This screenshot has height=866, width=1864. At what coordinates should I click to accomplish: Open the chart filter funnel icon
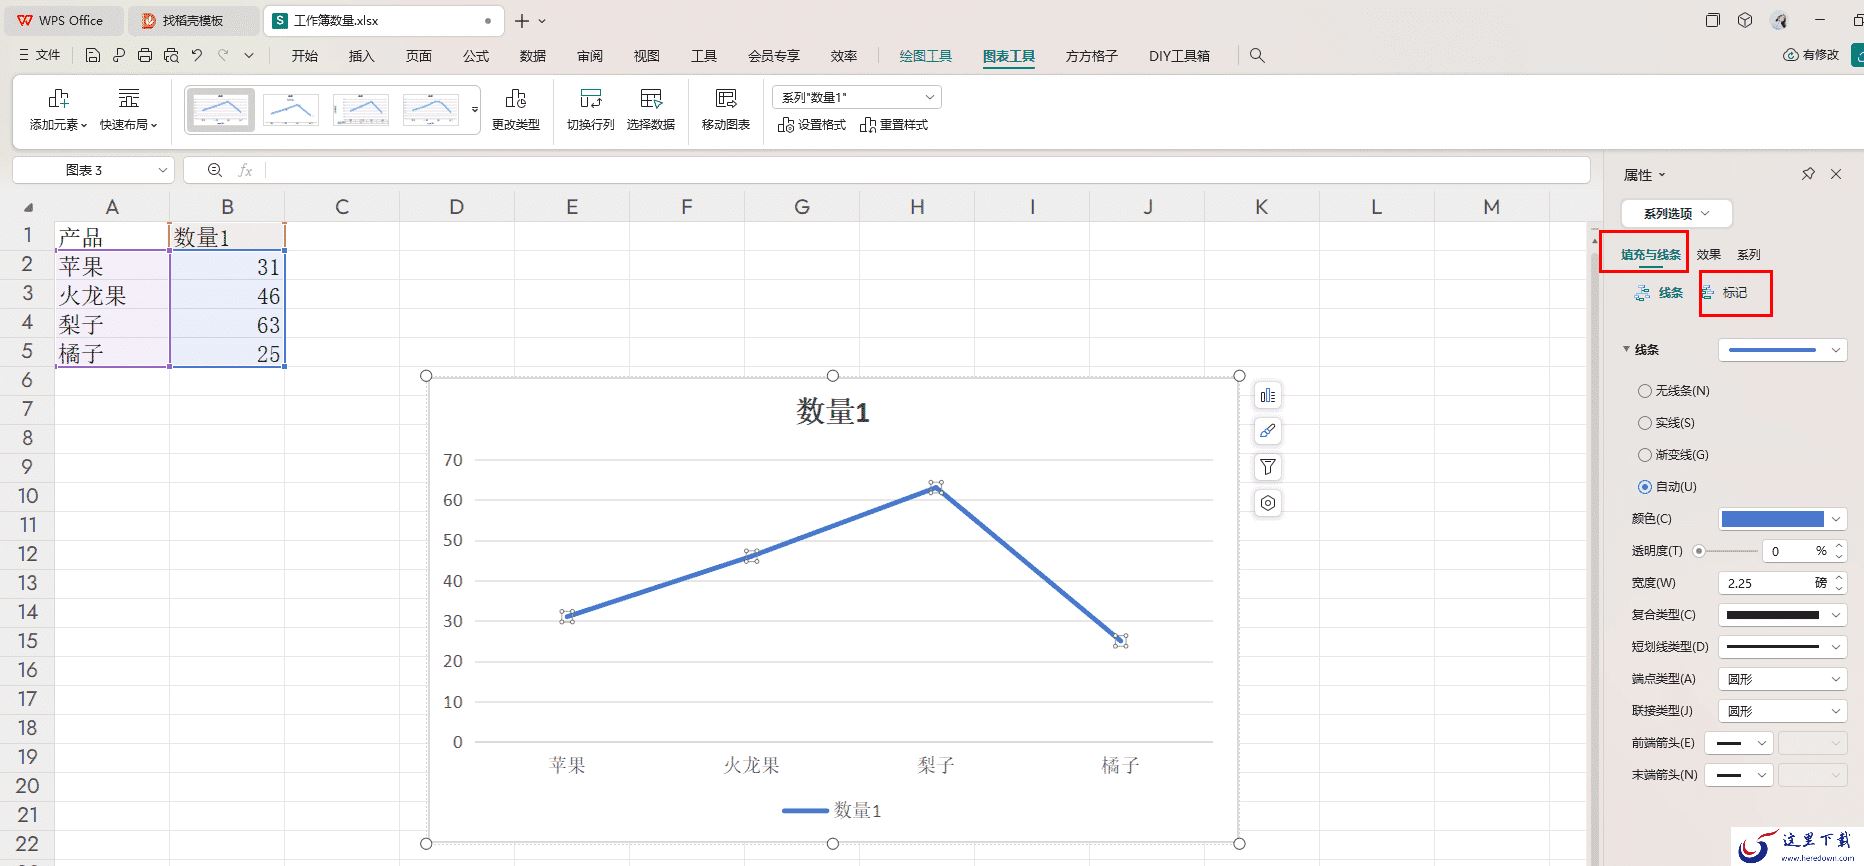click(1267, 467)
